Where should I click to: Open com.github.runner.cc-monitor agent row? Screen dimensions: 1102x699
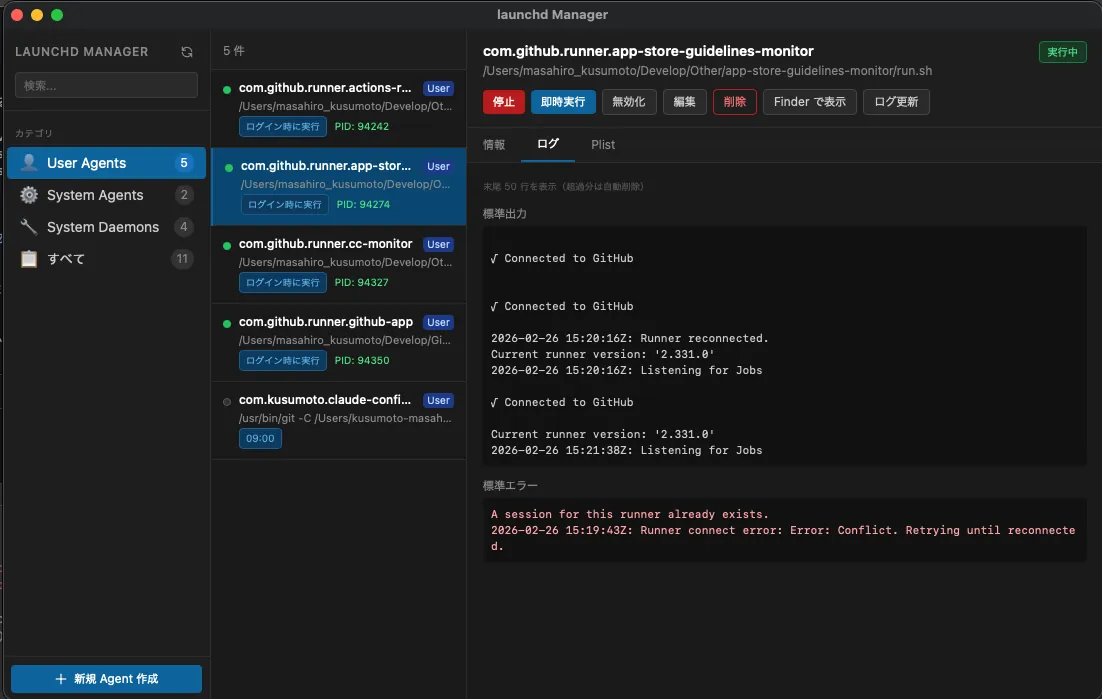coord(339,264)
